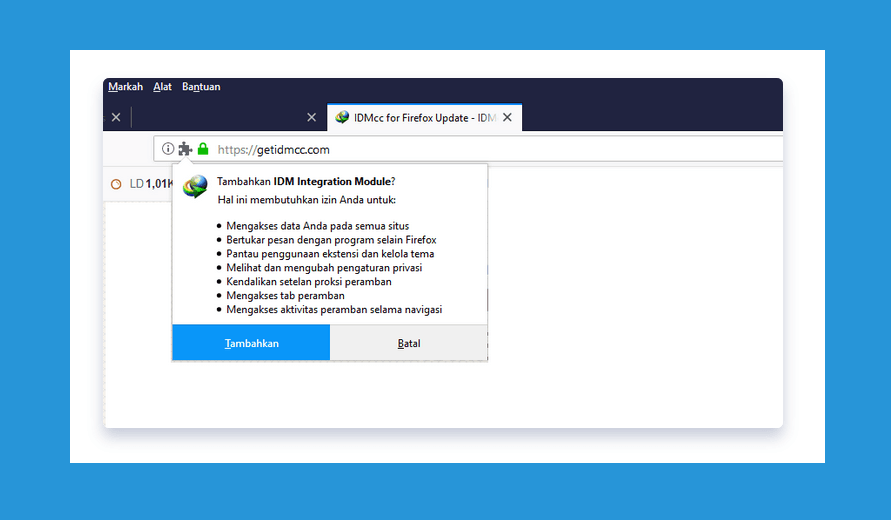The image size is (891, 520).
Task: Click 'Kendalikan setelan proksi peramban'
Action: tap(309, 281)
